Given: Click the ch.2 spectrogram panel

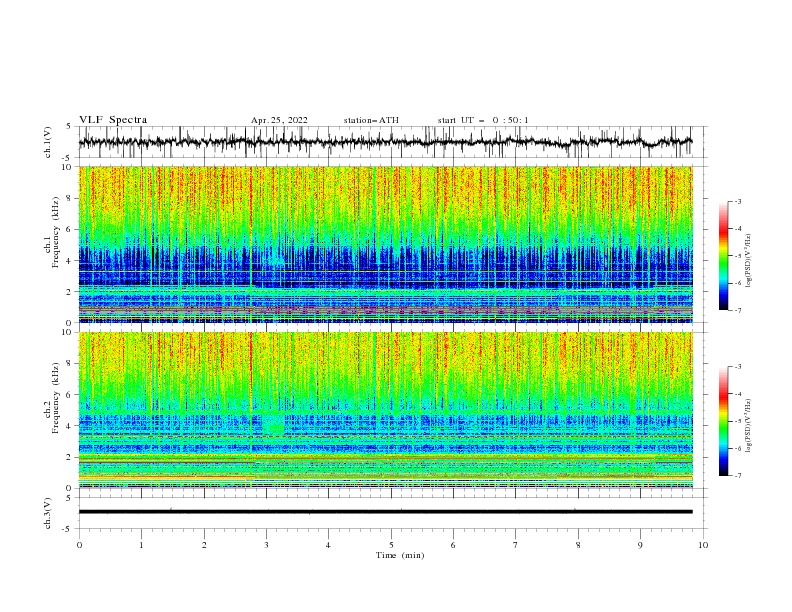Looking at the screenshot, I should [385, 410].
